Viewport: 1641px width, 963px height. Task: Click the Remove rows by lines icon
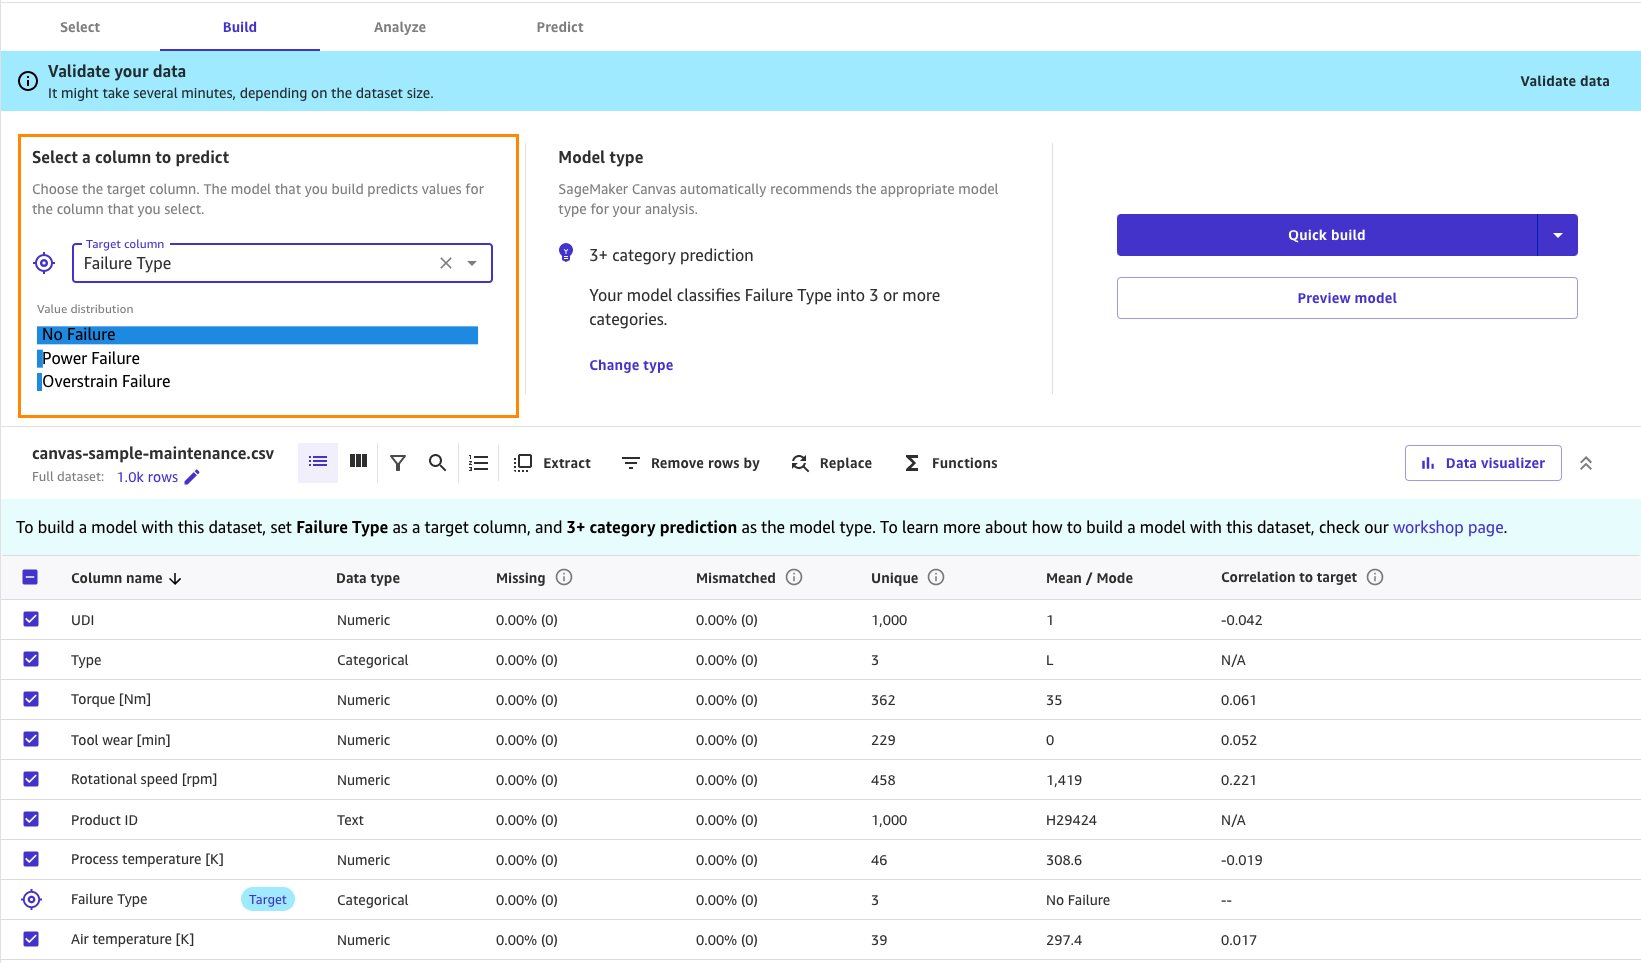630,463
